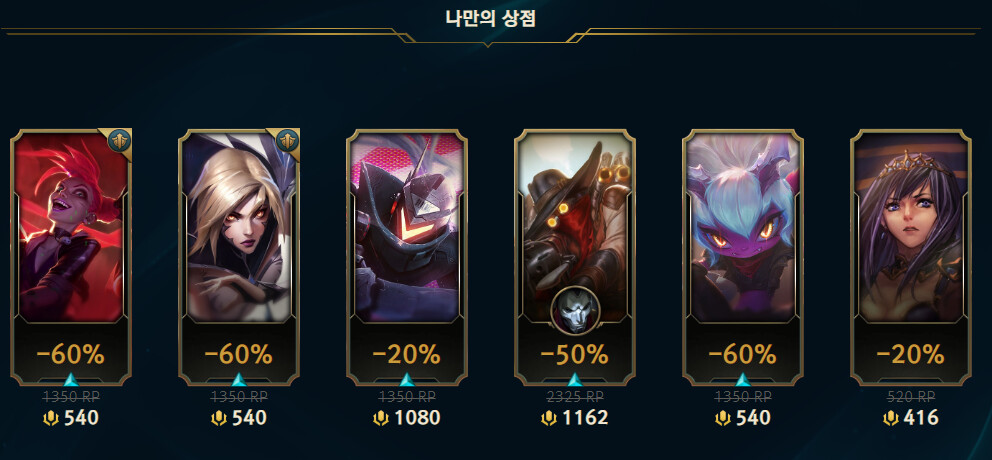Viewport: 992px width, 460px height.
Task: Select the purple dragon yordle skin thumbnail
Action: 743,227
